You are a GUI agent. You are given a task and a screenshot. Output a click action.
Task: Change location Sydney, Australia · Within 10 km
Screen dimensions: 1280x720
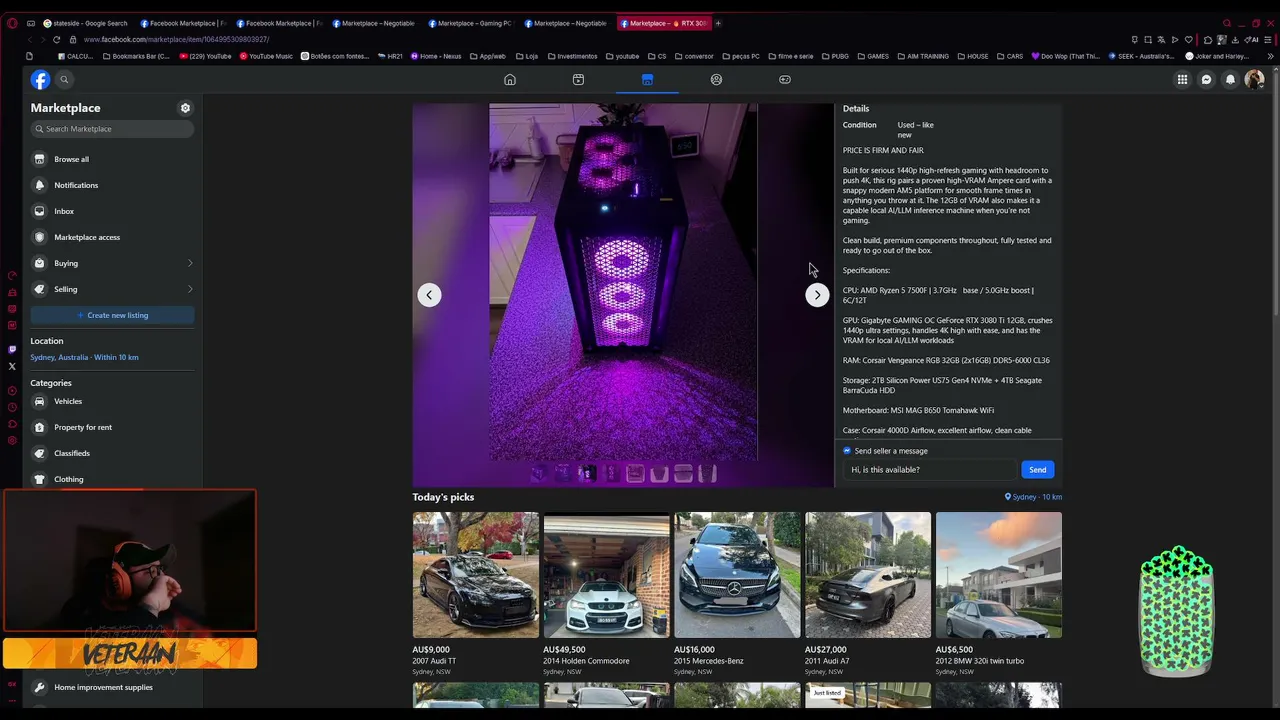[x=84, y=357]
